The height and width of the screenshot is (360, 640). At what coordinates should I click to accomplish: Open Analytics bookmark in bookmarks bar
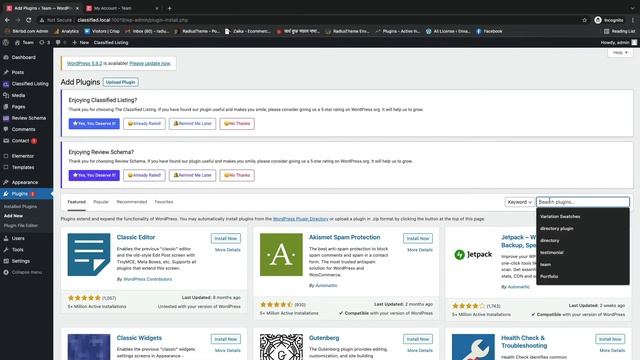point(67,31)
